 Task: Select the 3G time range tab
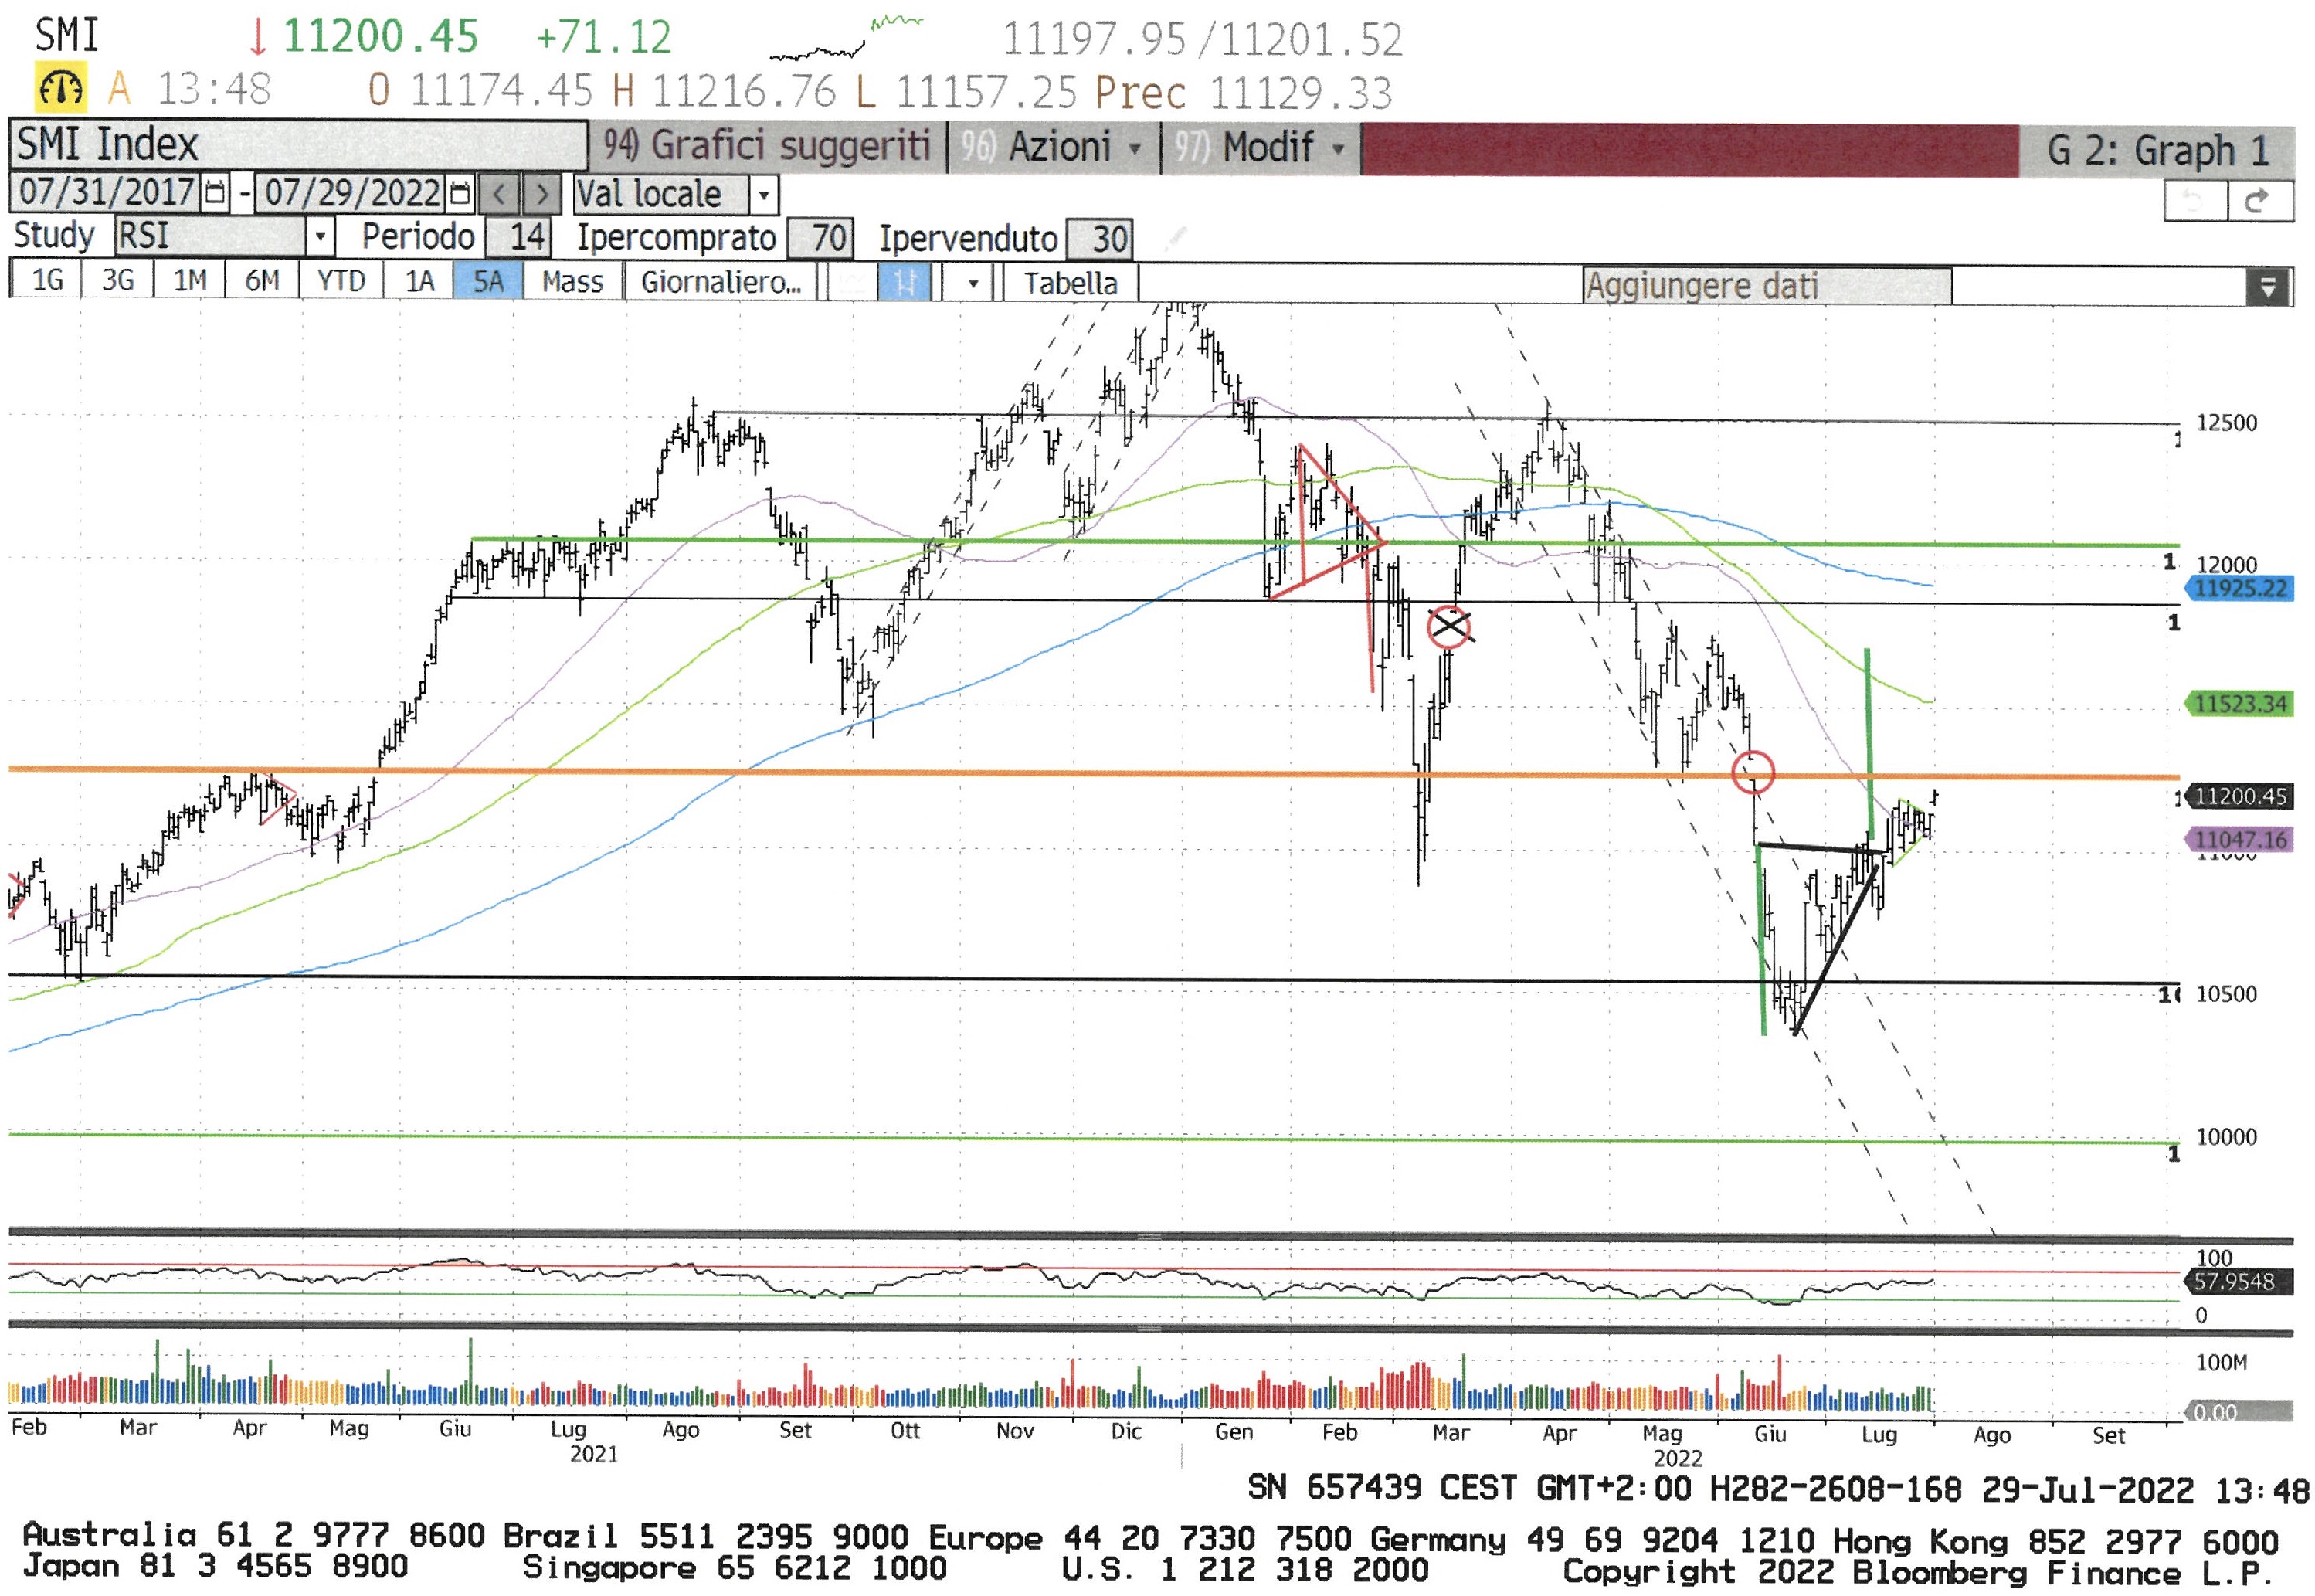[118, 280]
